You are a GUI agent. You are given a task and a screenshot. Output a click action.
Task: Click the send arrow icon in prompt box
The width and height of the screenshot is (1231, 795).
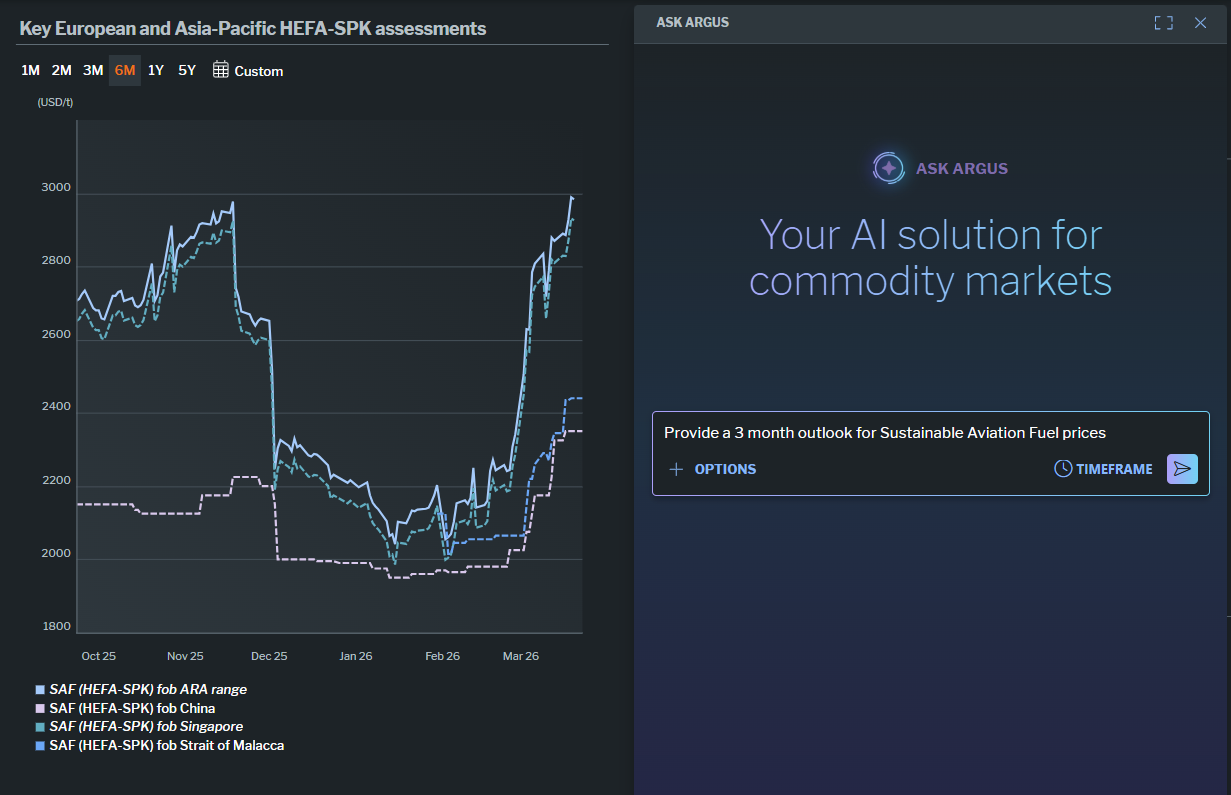point(1181,469)
